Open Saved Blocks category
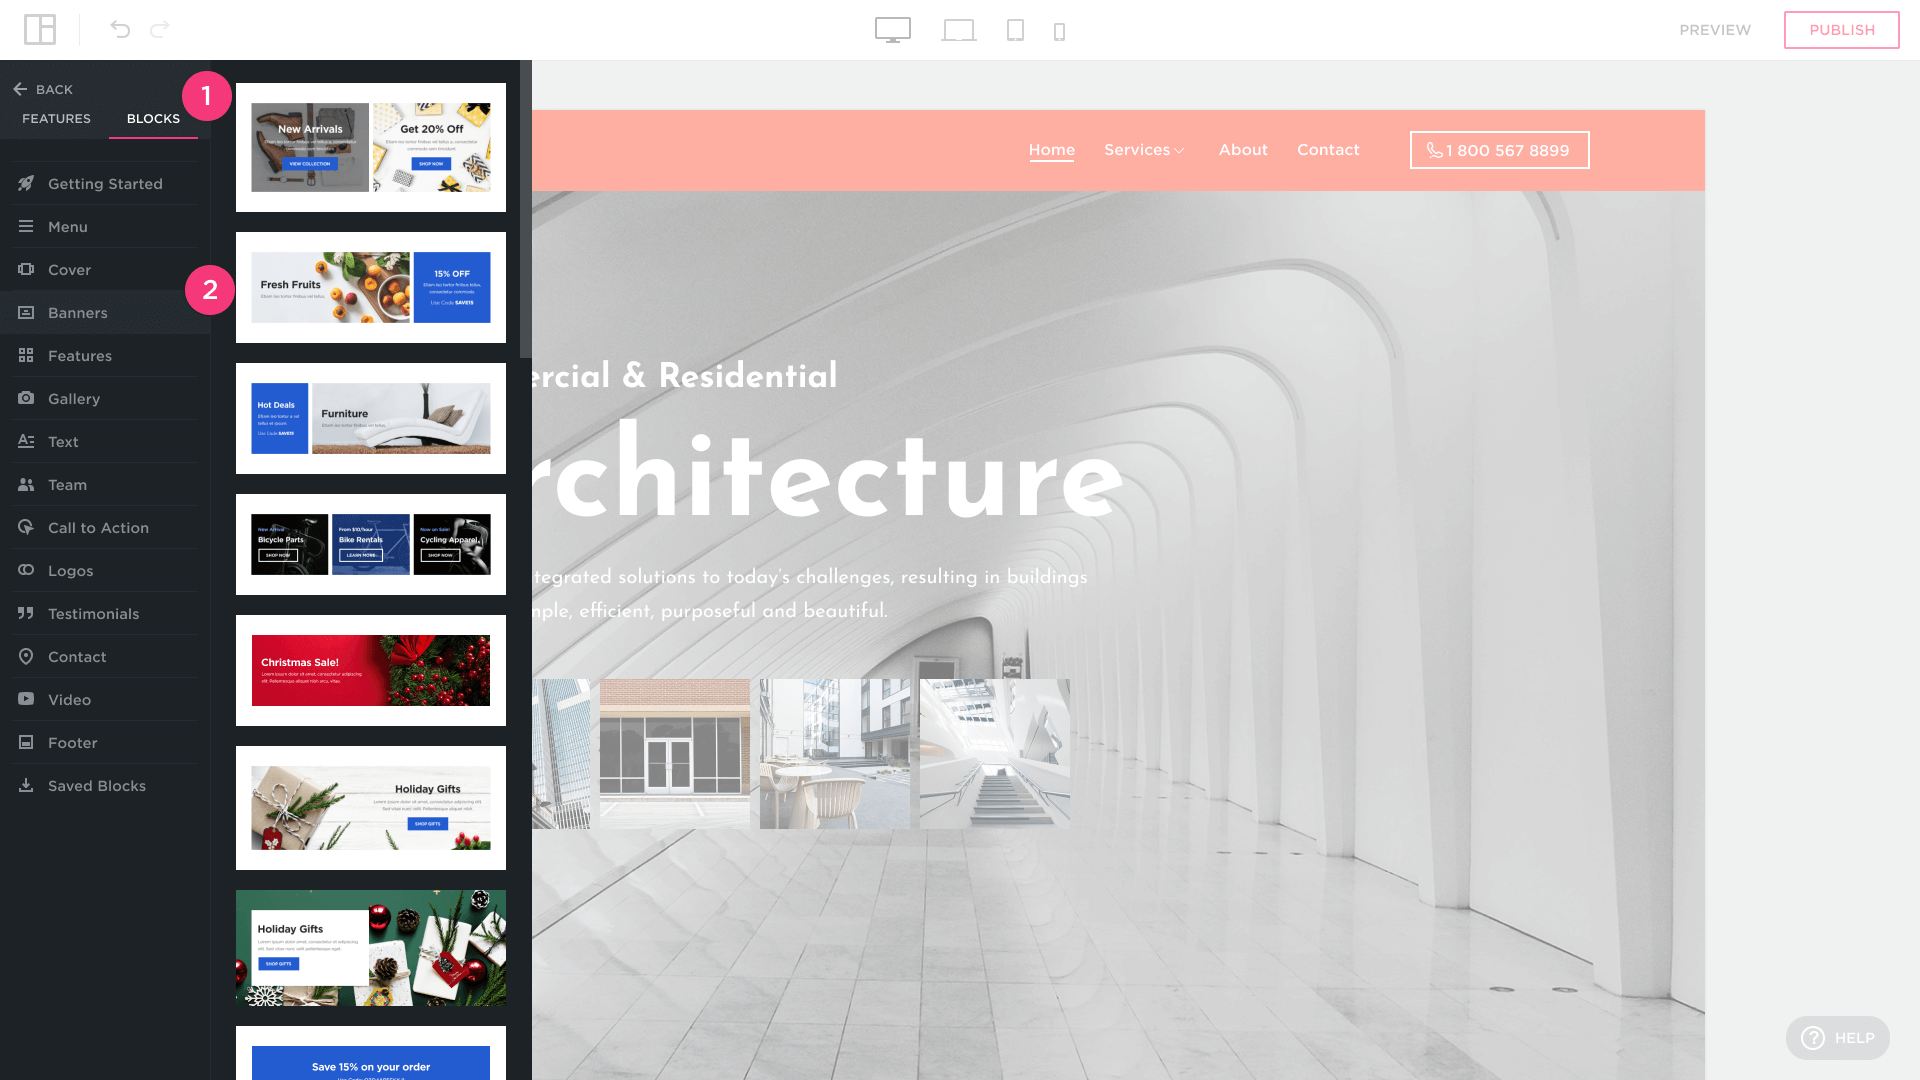This screenshot has height=1080, width=1920. click(96, 786)
